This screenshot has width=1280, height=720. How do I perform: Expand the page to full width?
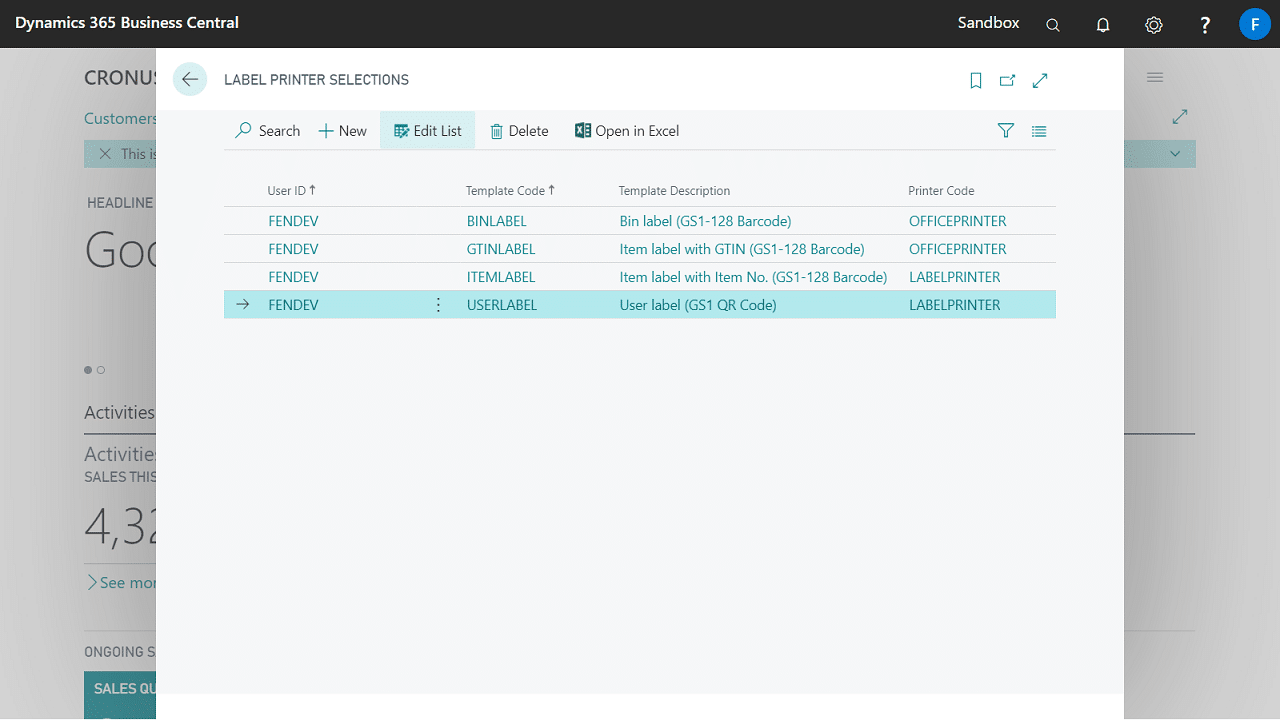[1040, 81]
